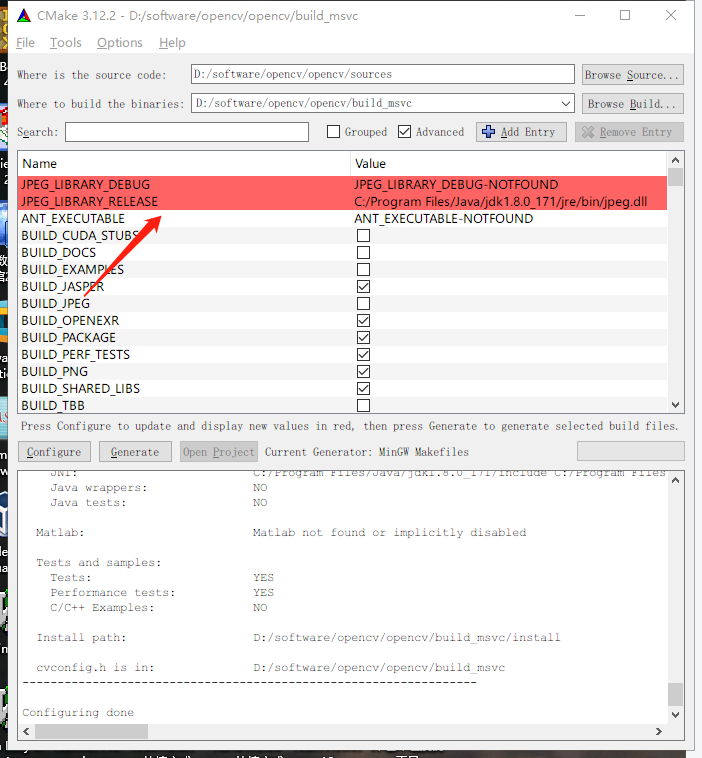Click 'Configuring done' in output log
Image resolution: width=702 pixels, height=758 pixels.
point(78,713)
